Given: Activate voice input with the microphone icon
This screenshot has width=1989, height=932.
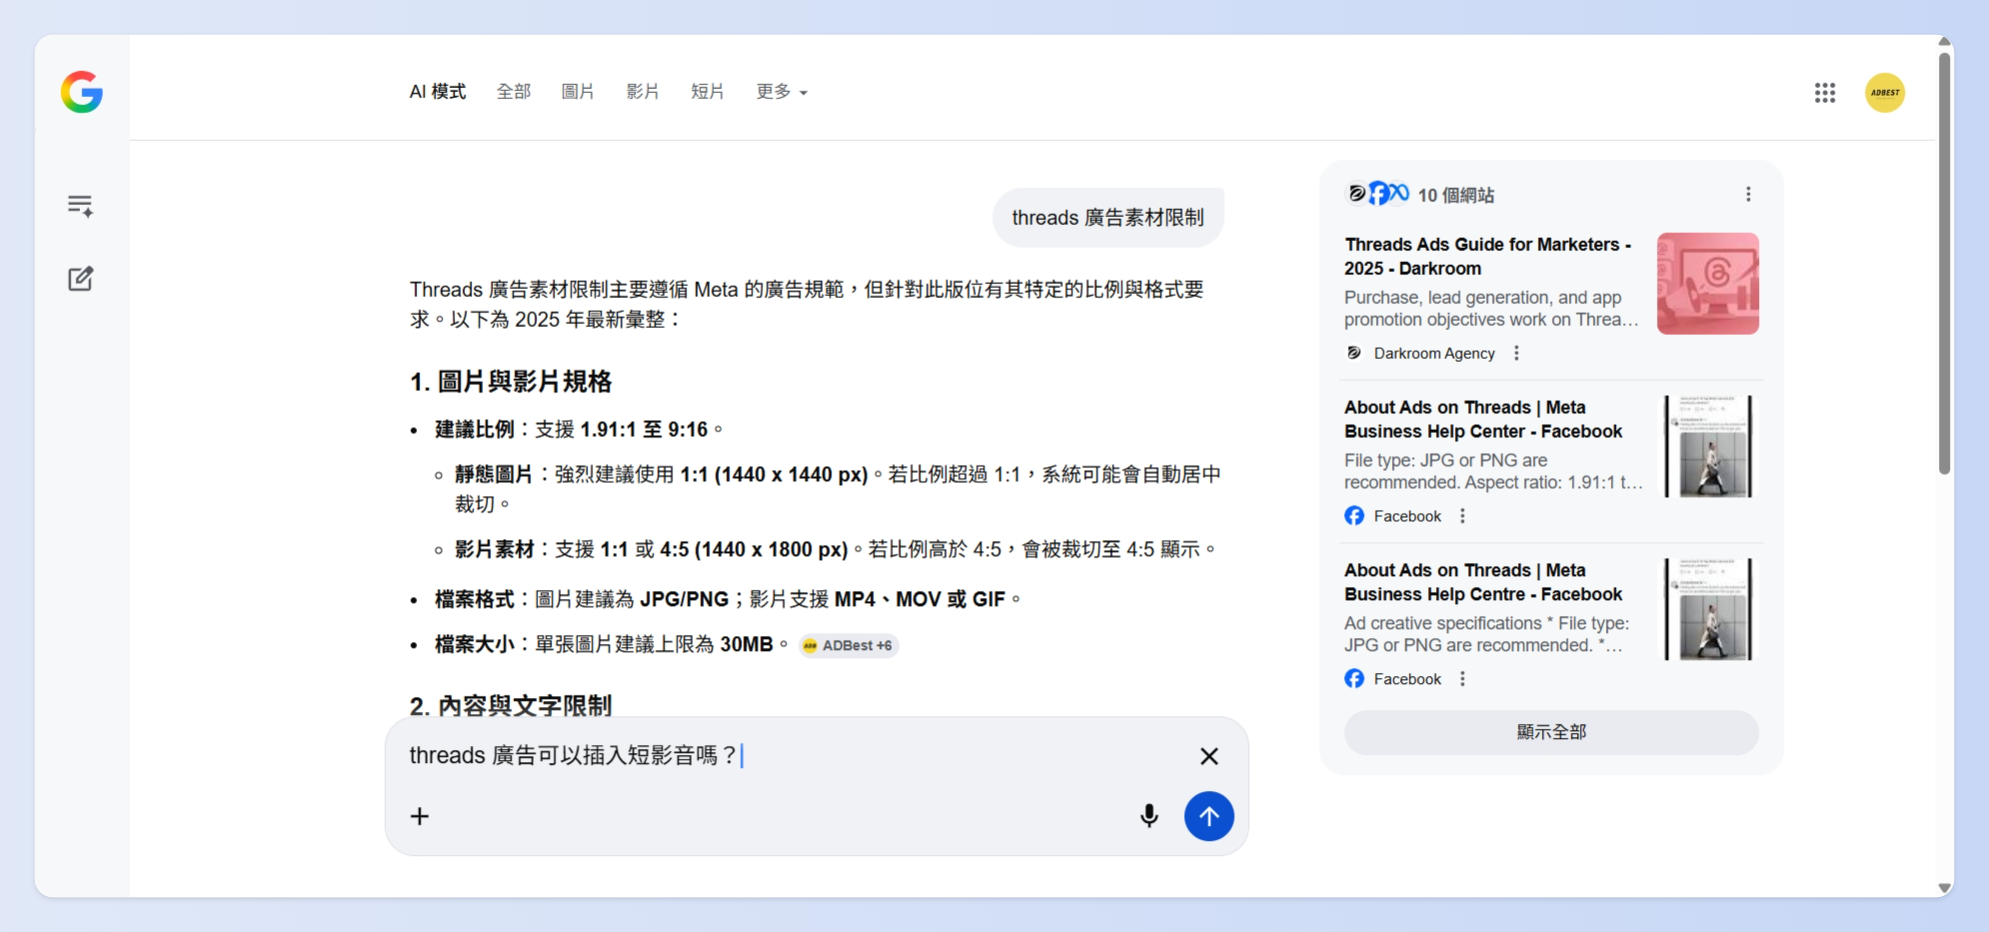Looking at the screenshot, I should pos(1149,816).
